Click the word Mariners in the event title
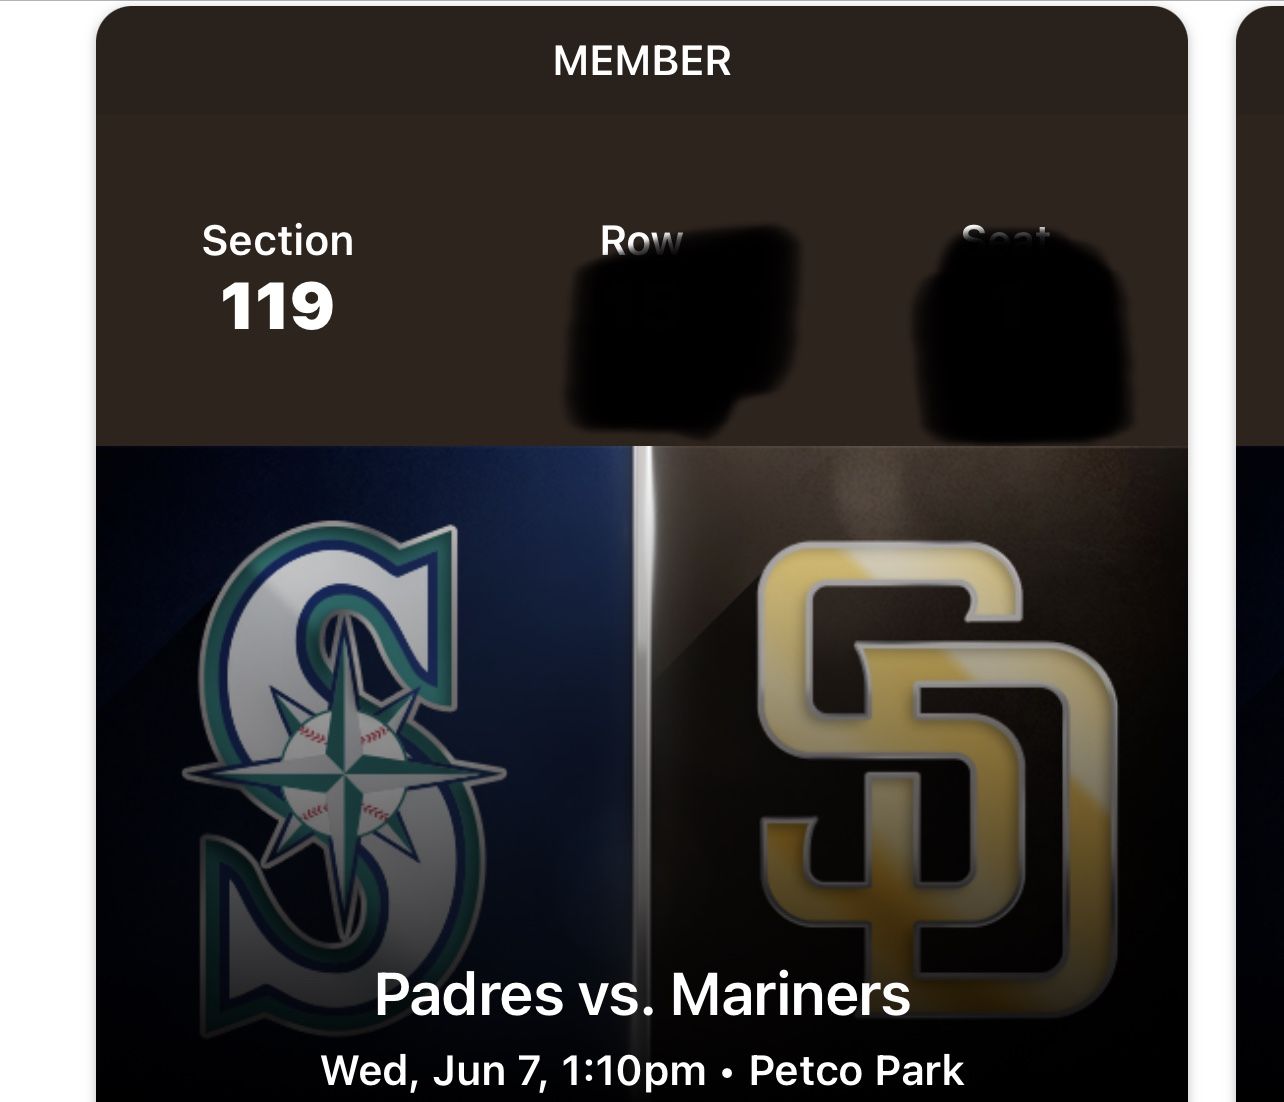This screenshot has width=1284, height=1102. (x=791, y=994)
